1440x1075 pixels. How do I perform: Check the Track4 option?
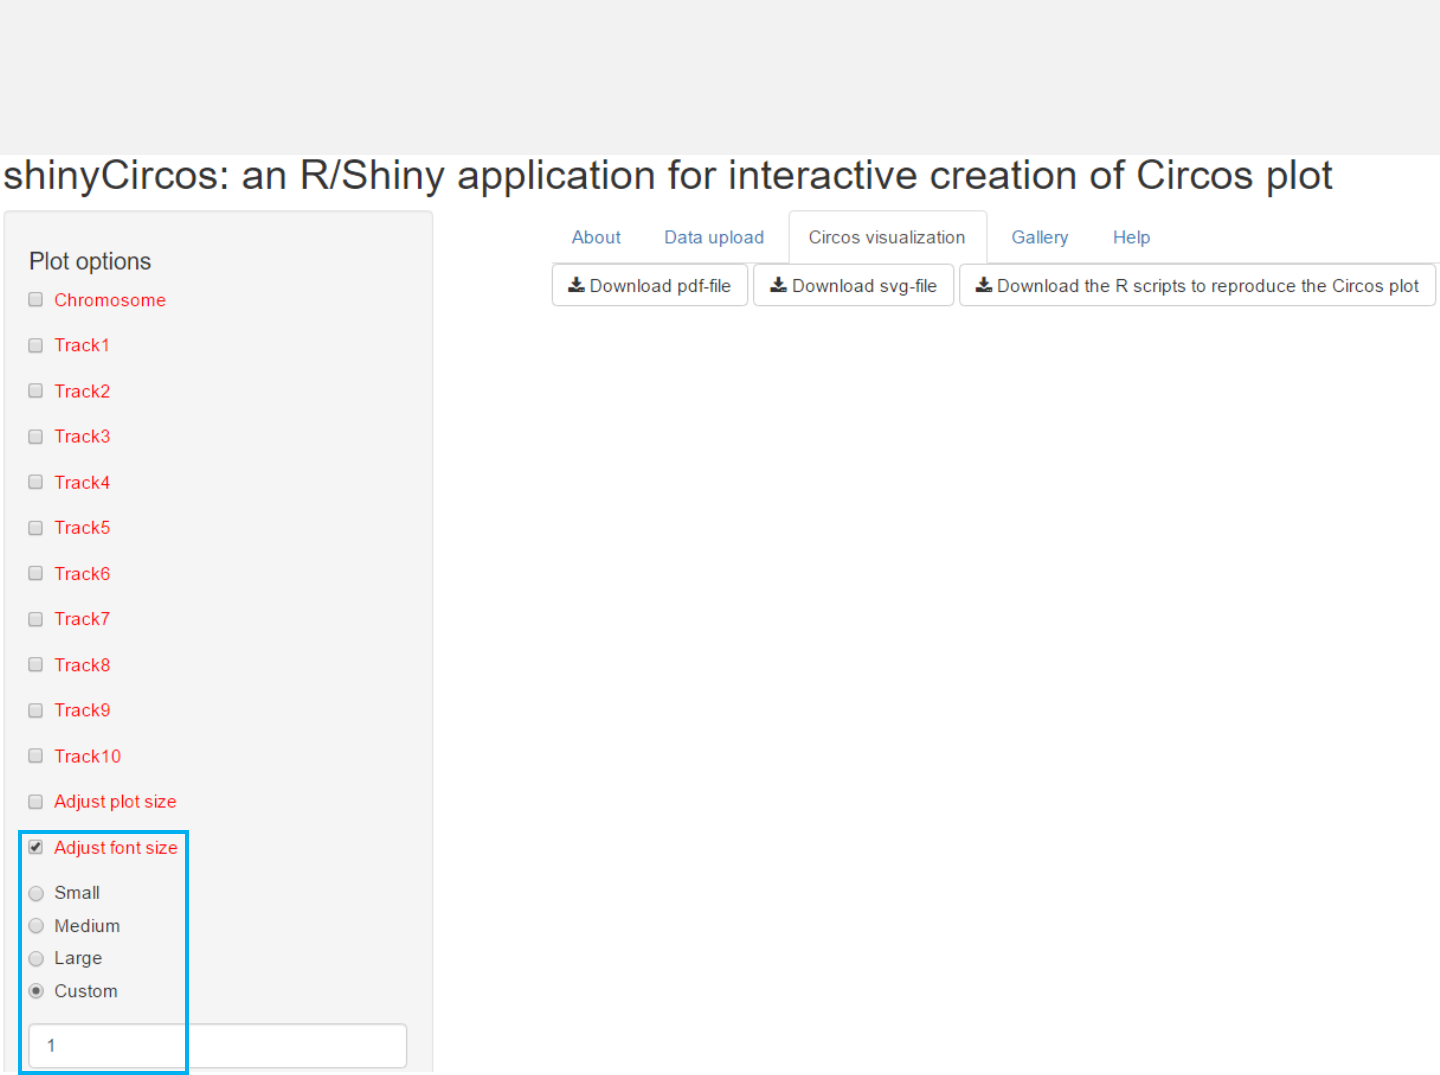(36, 482)
